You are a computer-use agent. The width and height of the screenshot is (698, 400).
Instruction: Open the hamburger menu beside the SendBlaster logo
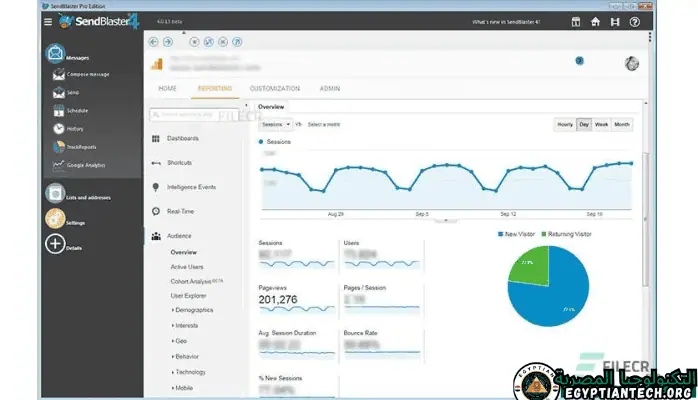pyautogui.click(x=49, y=21)
